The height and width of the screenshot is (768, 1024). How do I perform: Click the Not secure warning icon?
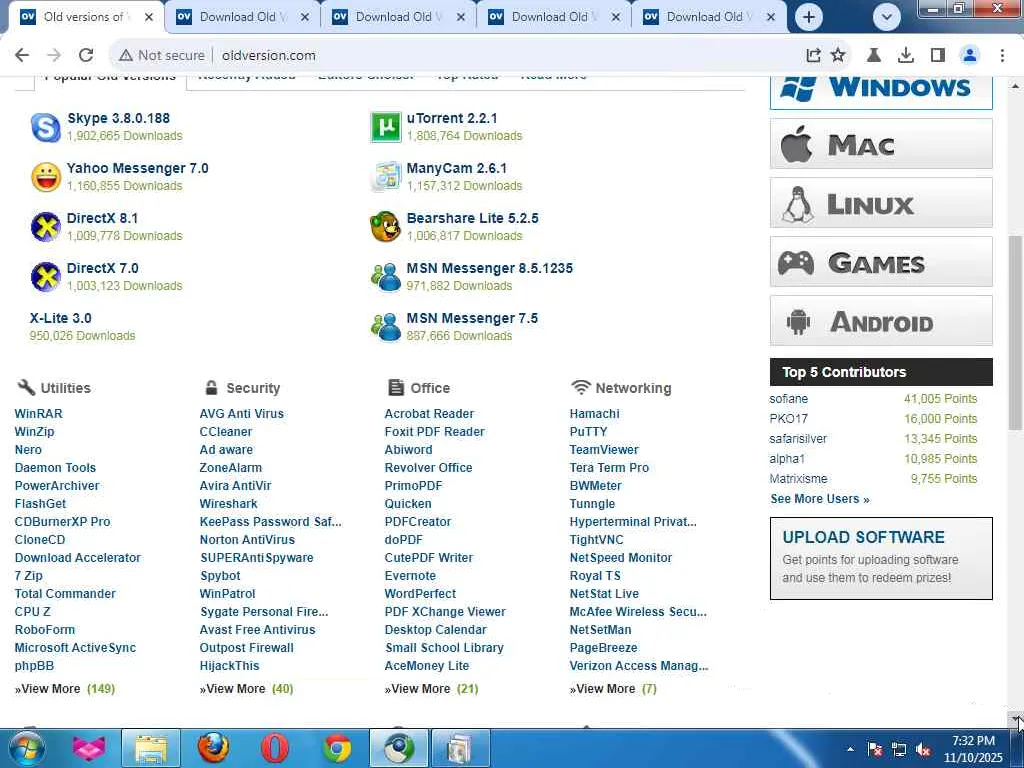125,56
